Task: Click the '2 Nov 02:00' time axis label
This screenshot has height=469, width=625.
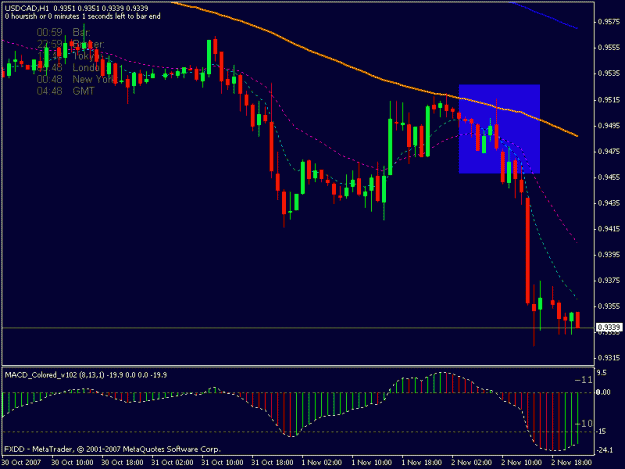Action: [472, 462]
